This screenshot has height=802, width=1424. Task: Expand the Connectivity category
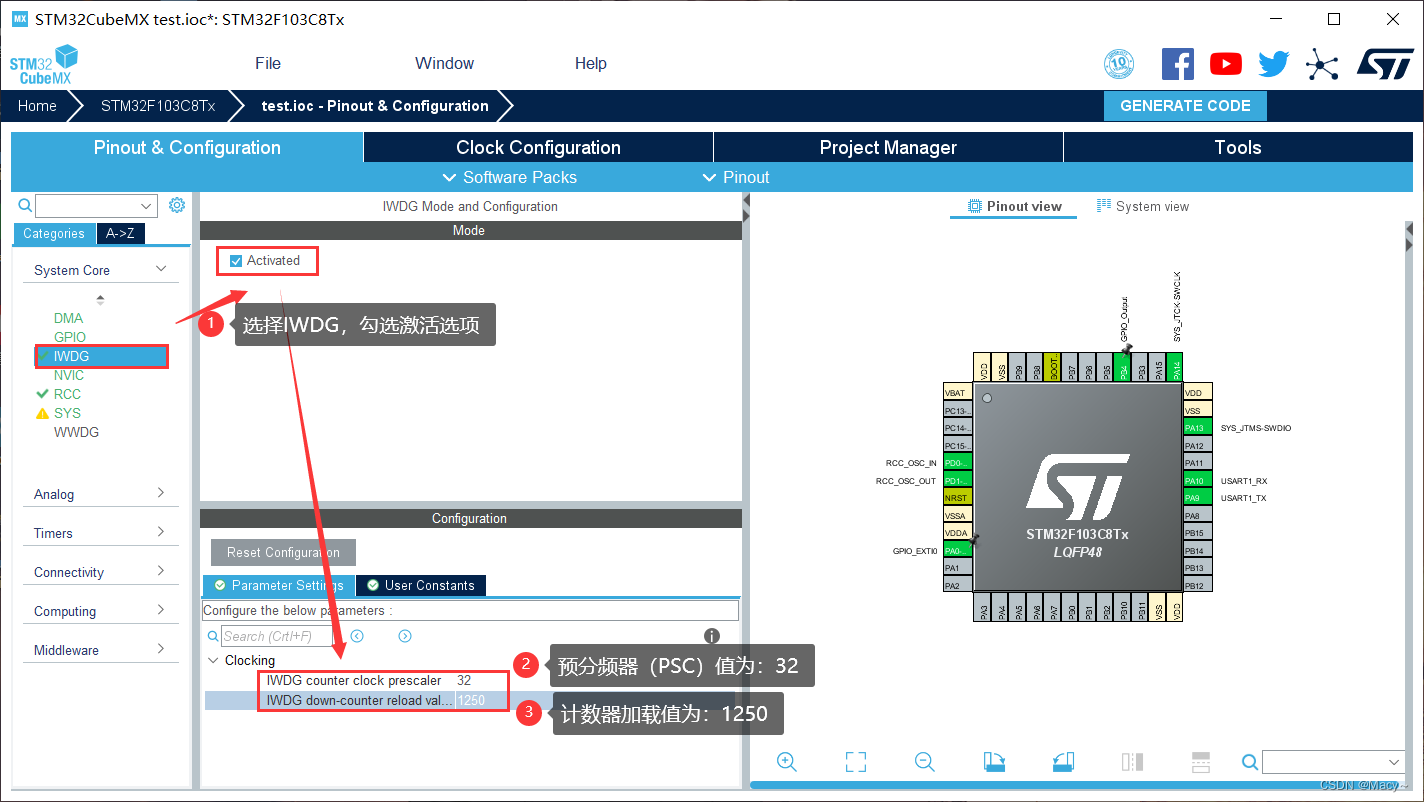tap(99, 572)
